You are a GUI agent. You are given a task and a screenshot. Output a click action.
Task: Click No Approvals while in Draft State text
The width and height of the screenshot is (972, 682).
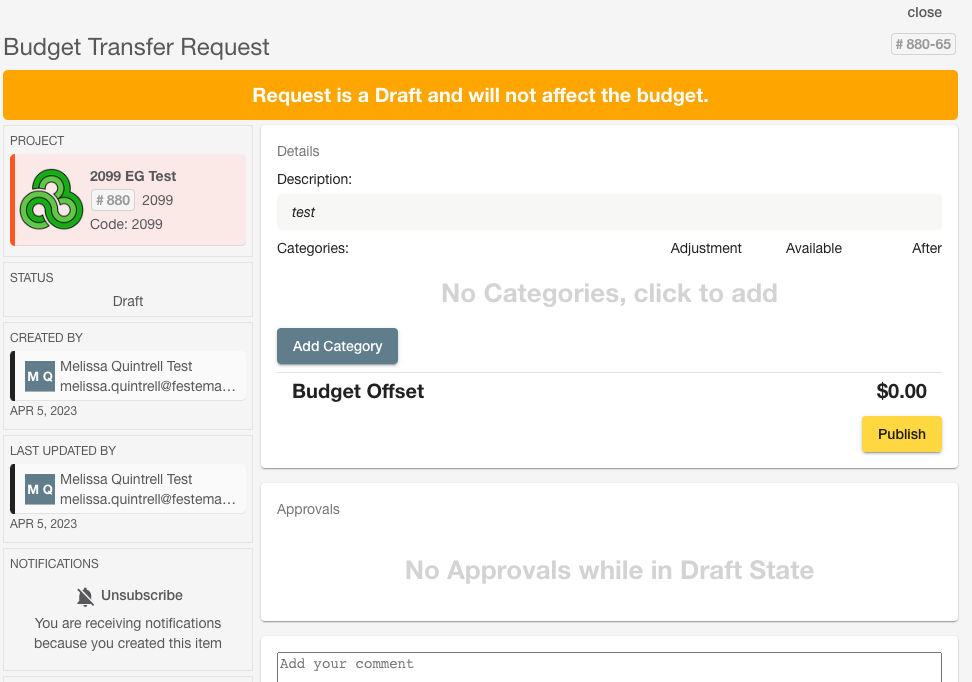pos(609,570)
